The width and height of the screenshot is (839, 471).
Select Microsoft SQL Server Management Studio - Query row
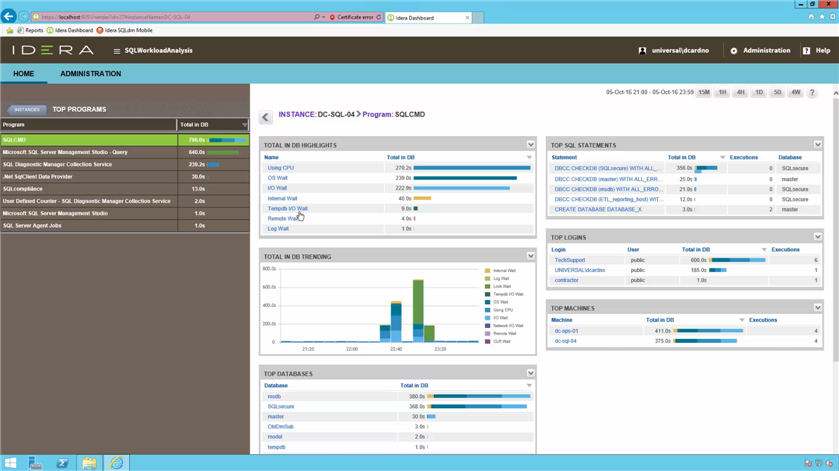[125, 152]
